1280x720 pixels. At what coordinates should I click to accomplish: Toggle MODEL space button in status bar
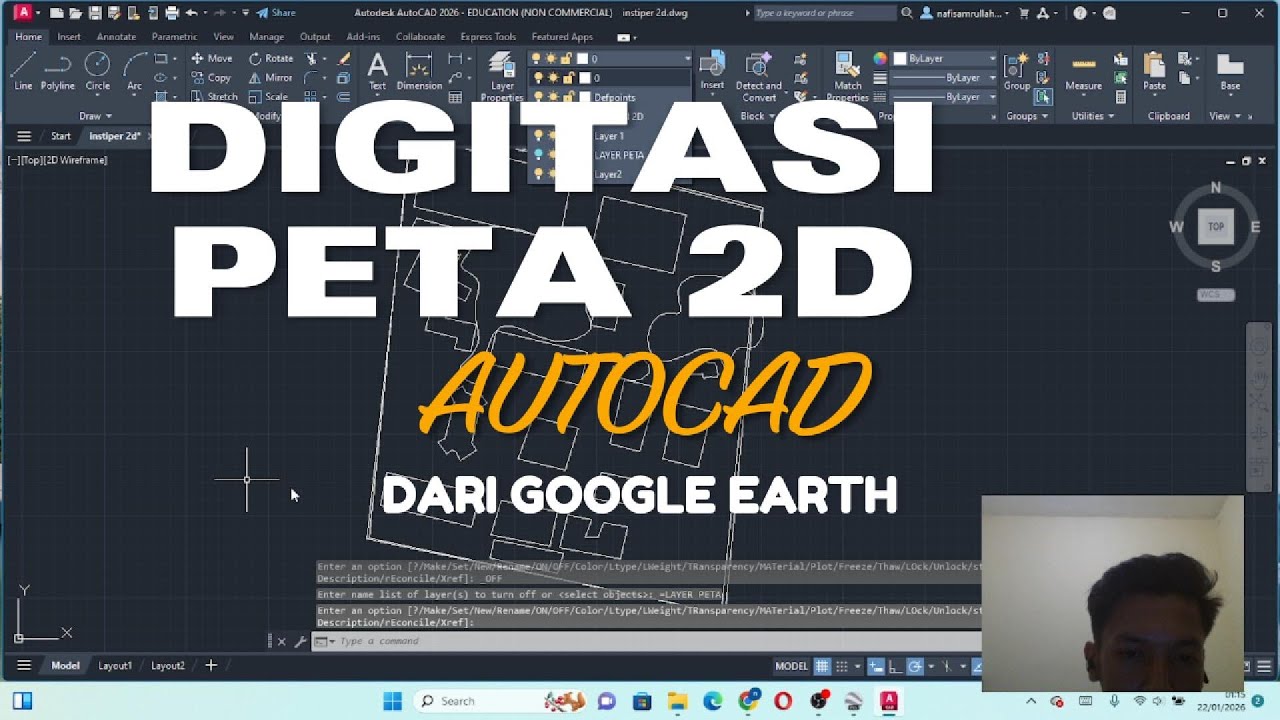tap(791, 666)
